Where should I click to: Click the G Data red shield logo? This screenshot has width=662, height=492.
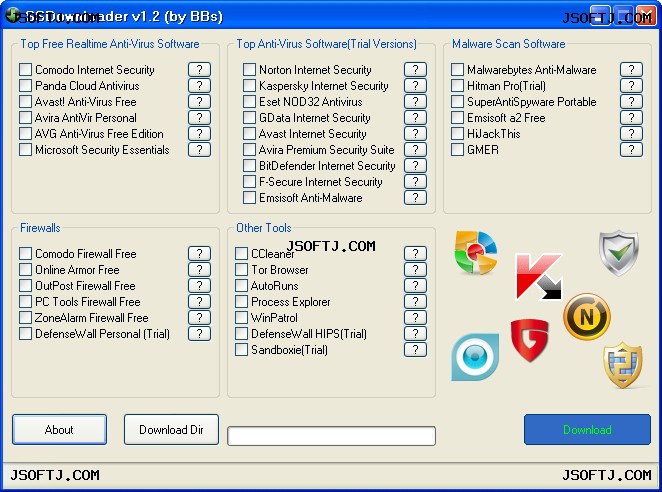[529, 340]
